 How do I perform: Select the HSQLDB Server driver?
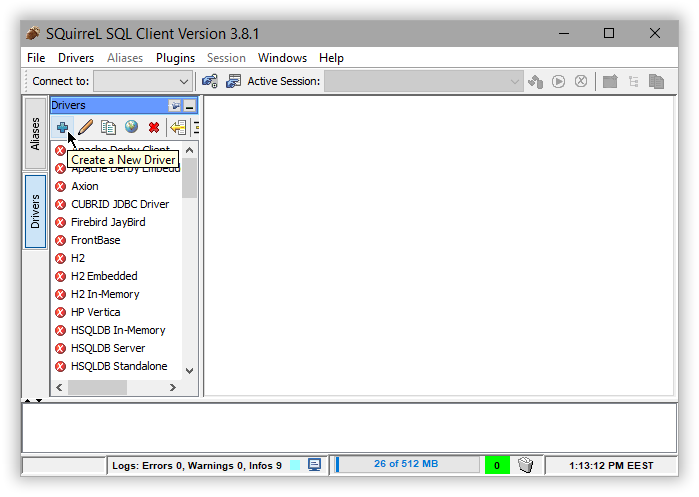(x=107, y=348)
